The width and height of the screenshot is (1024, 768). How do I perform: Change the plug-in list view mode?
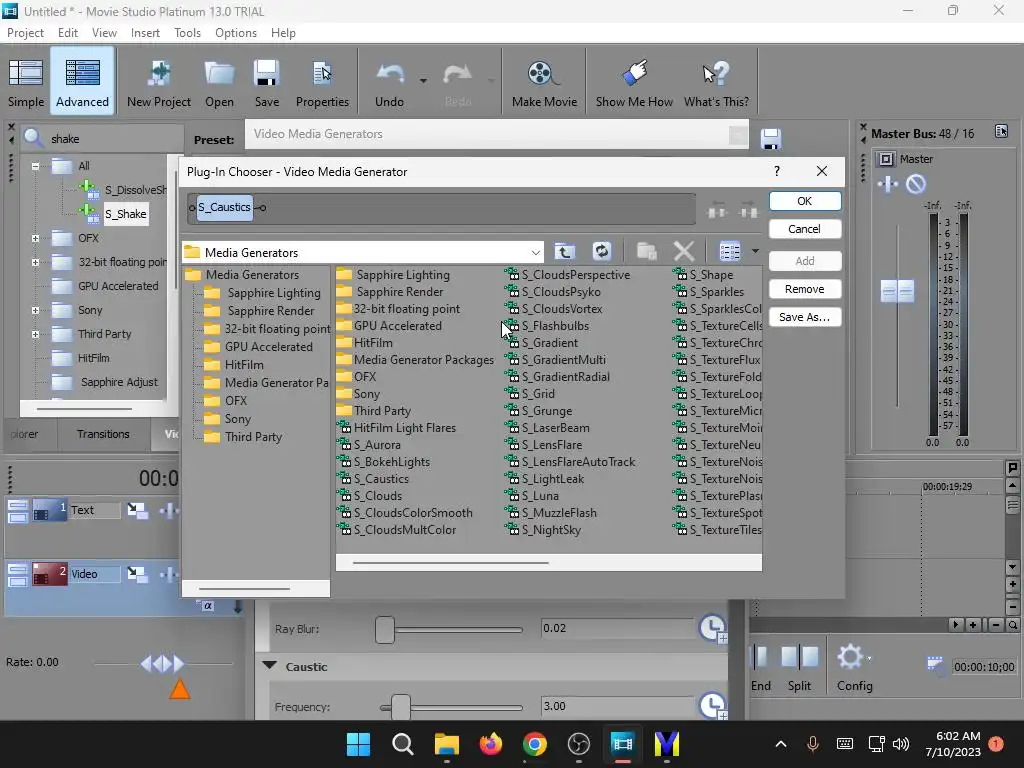pos(729,251)
